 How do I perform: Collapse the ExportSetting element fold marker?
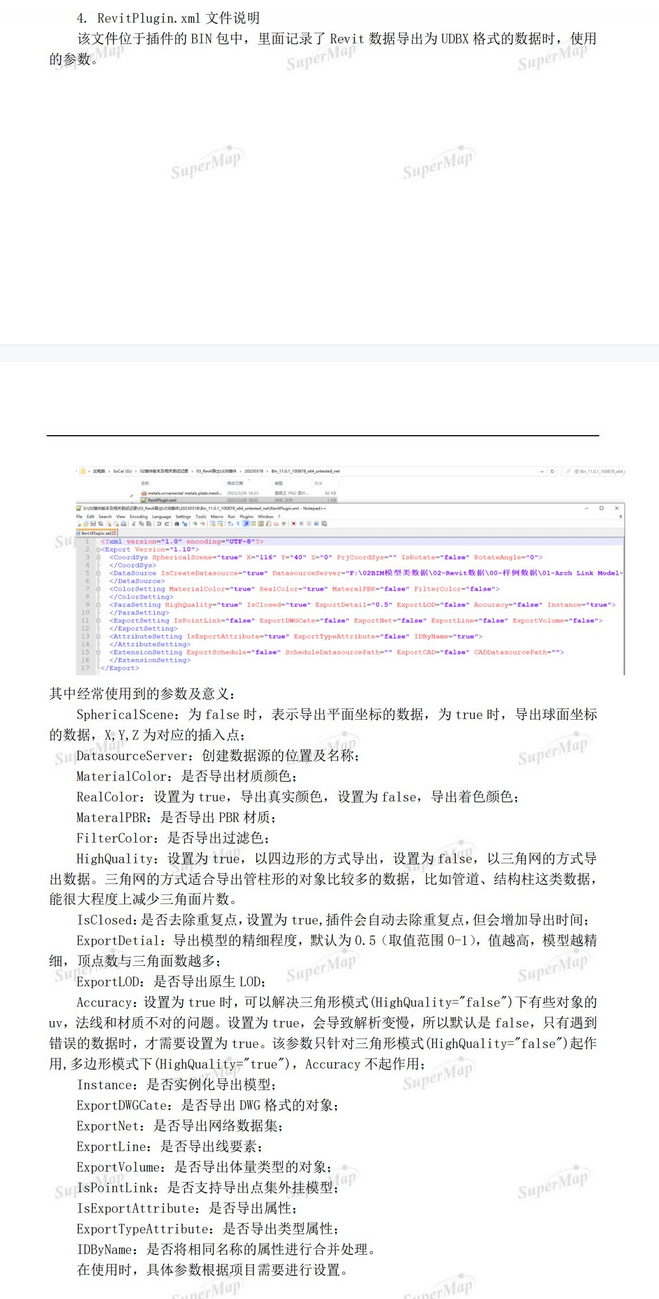pyautogui.click(x=98, y=620)
